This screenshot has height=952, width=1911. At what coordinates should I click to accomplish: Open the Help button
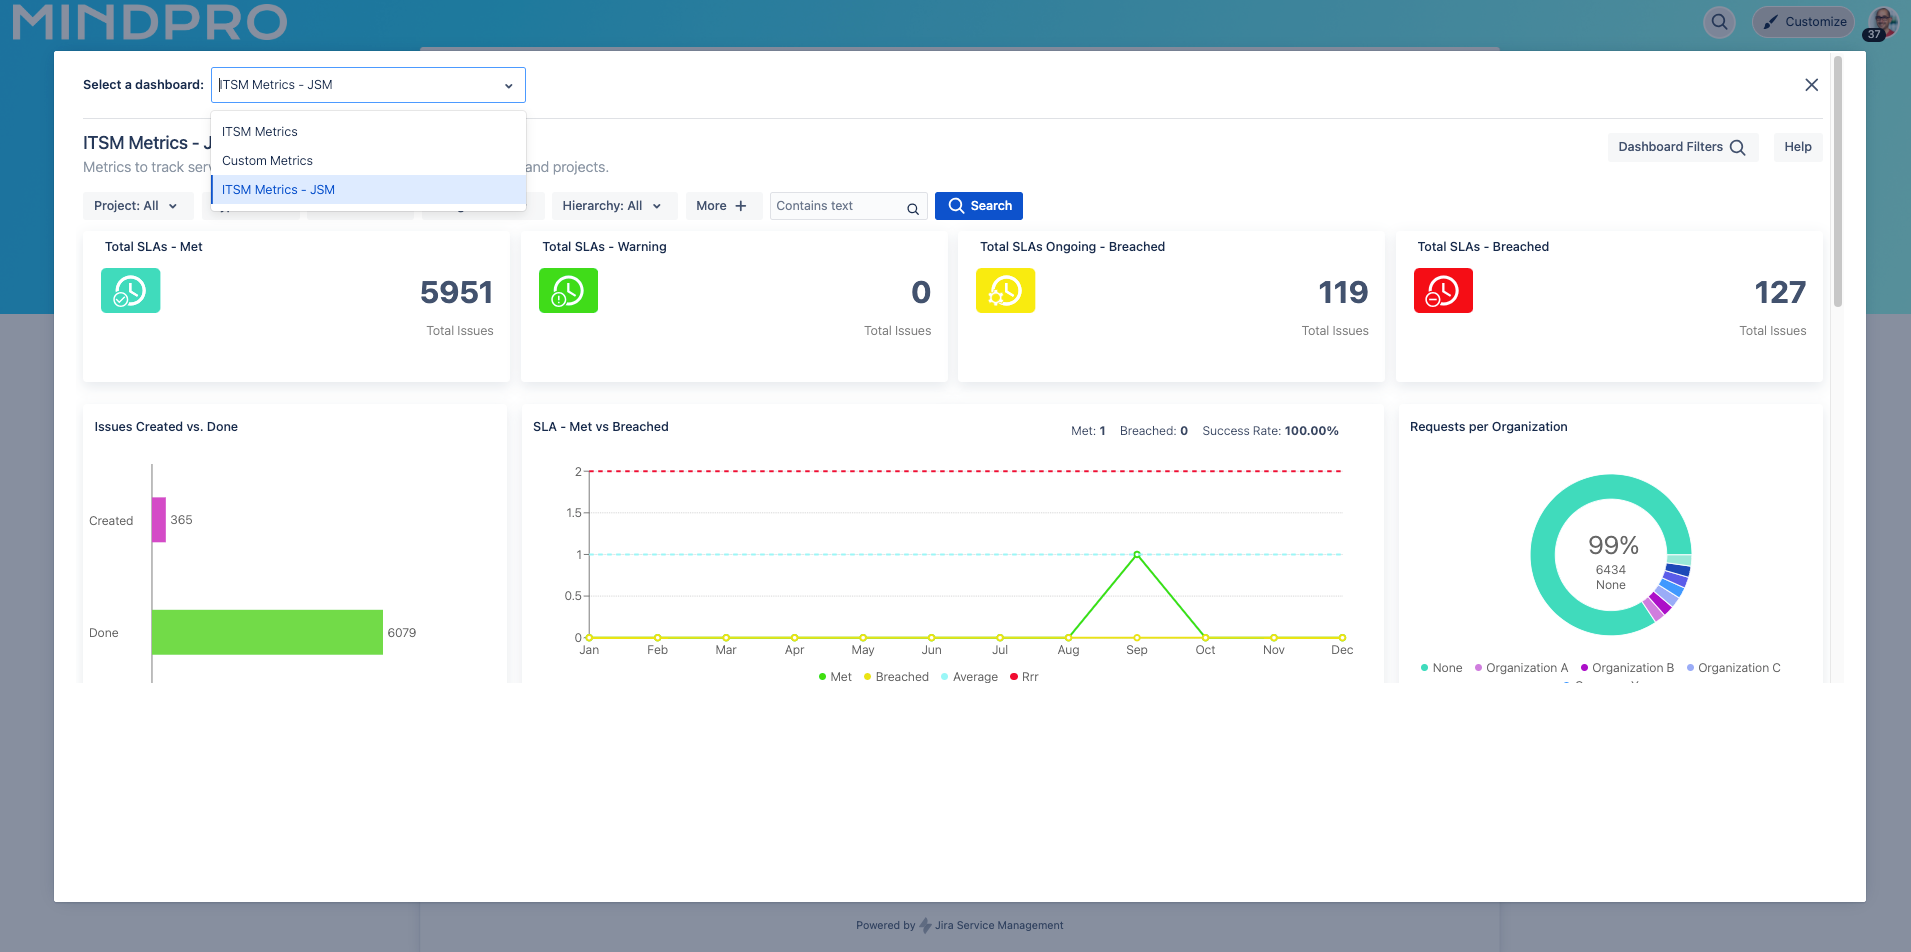pyautogui.click(x=1797, y=146)
